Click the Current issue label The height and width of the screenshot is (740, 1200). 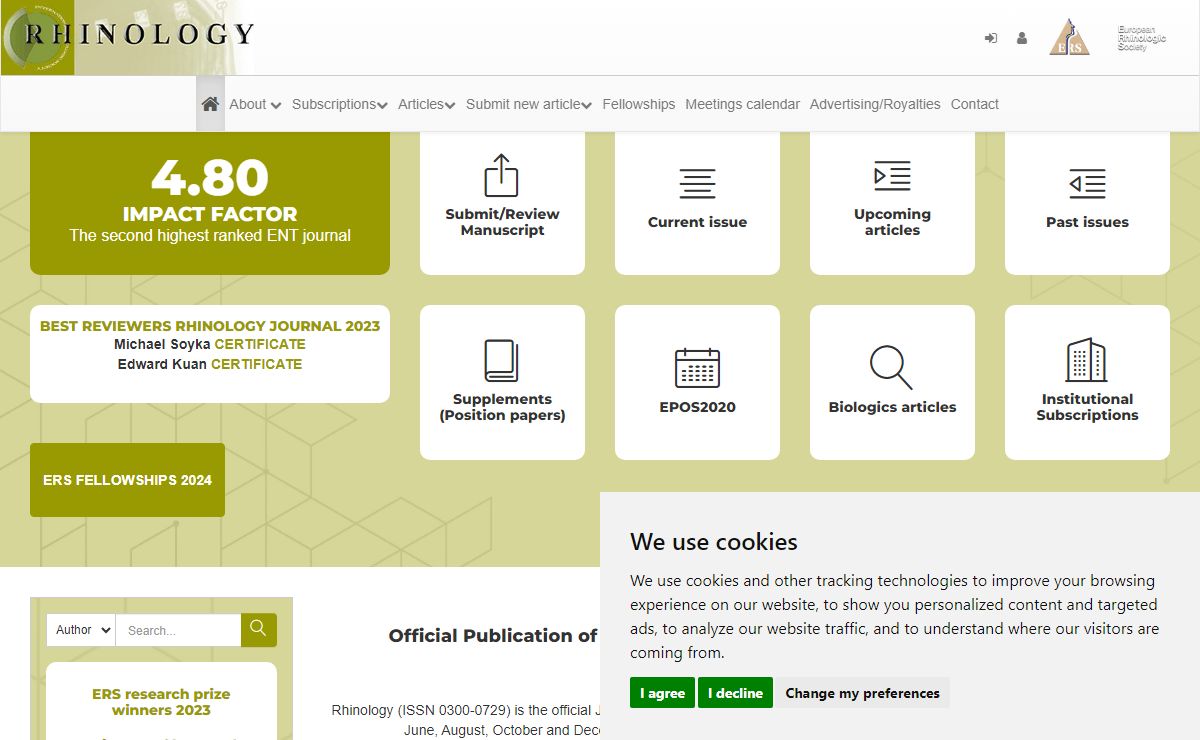697,222
